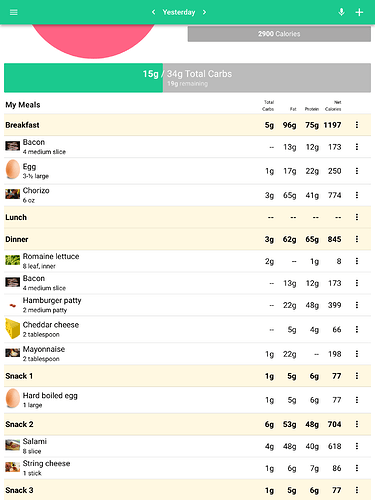Open Snack 2 three-dot menu
Viewport: 375px width, 500px height.
click(357, 424)
